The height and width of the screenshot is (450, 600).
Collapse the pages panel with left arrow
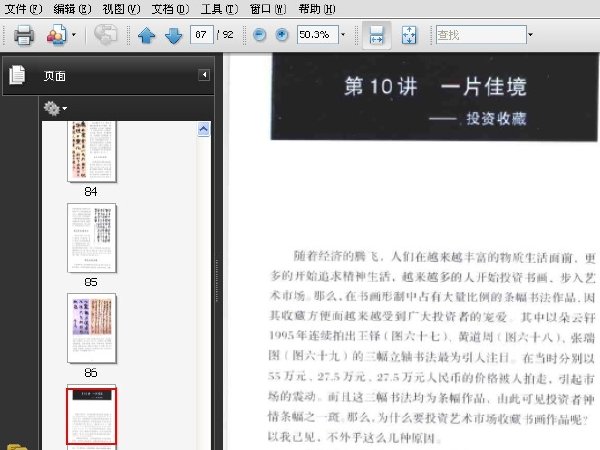click(x=204, y=75)
